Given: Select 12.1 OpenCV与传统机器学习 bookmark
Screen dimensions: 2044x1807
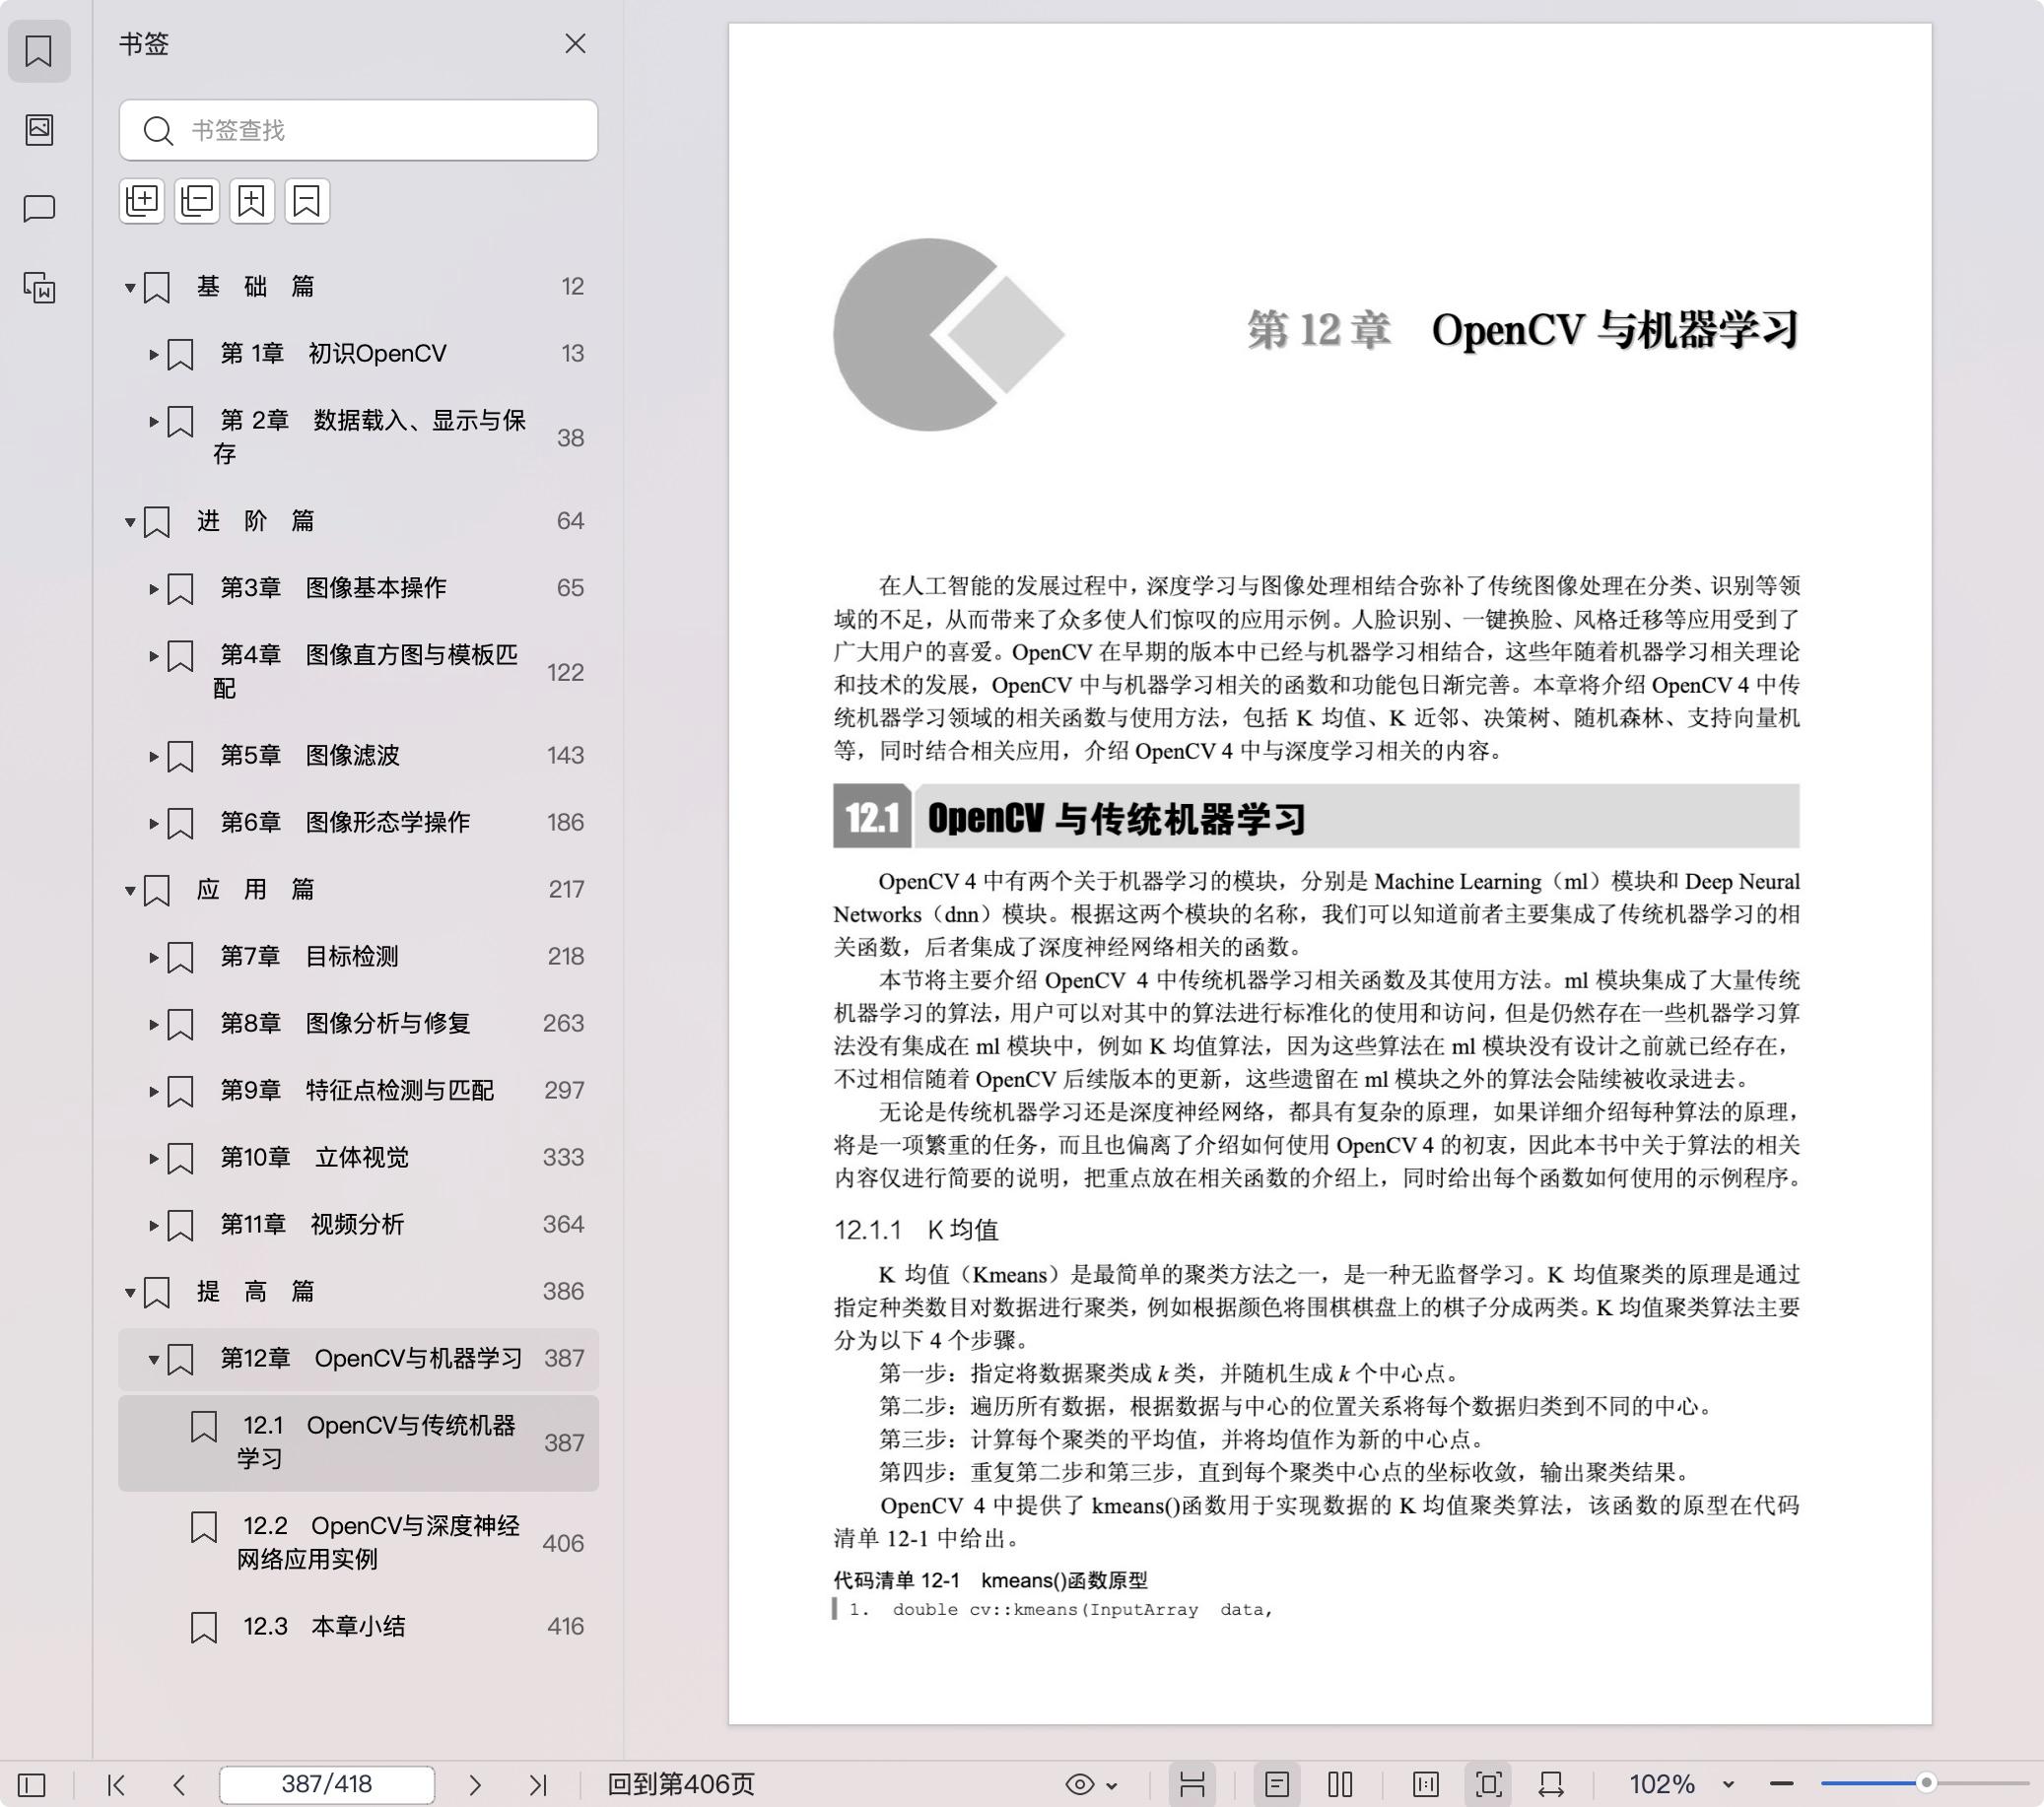Looking at the screenshot, I should tap(358, 1442).
